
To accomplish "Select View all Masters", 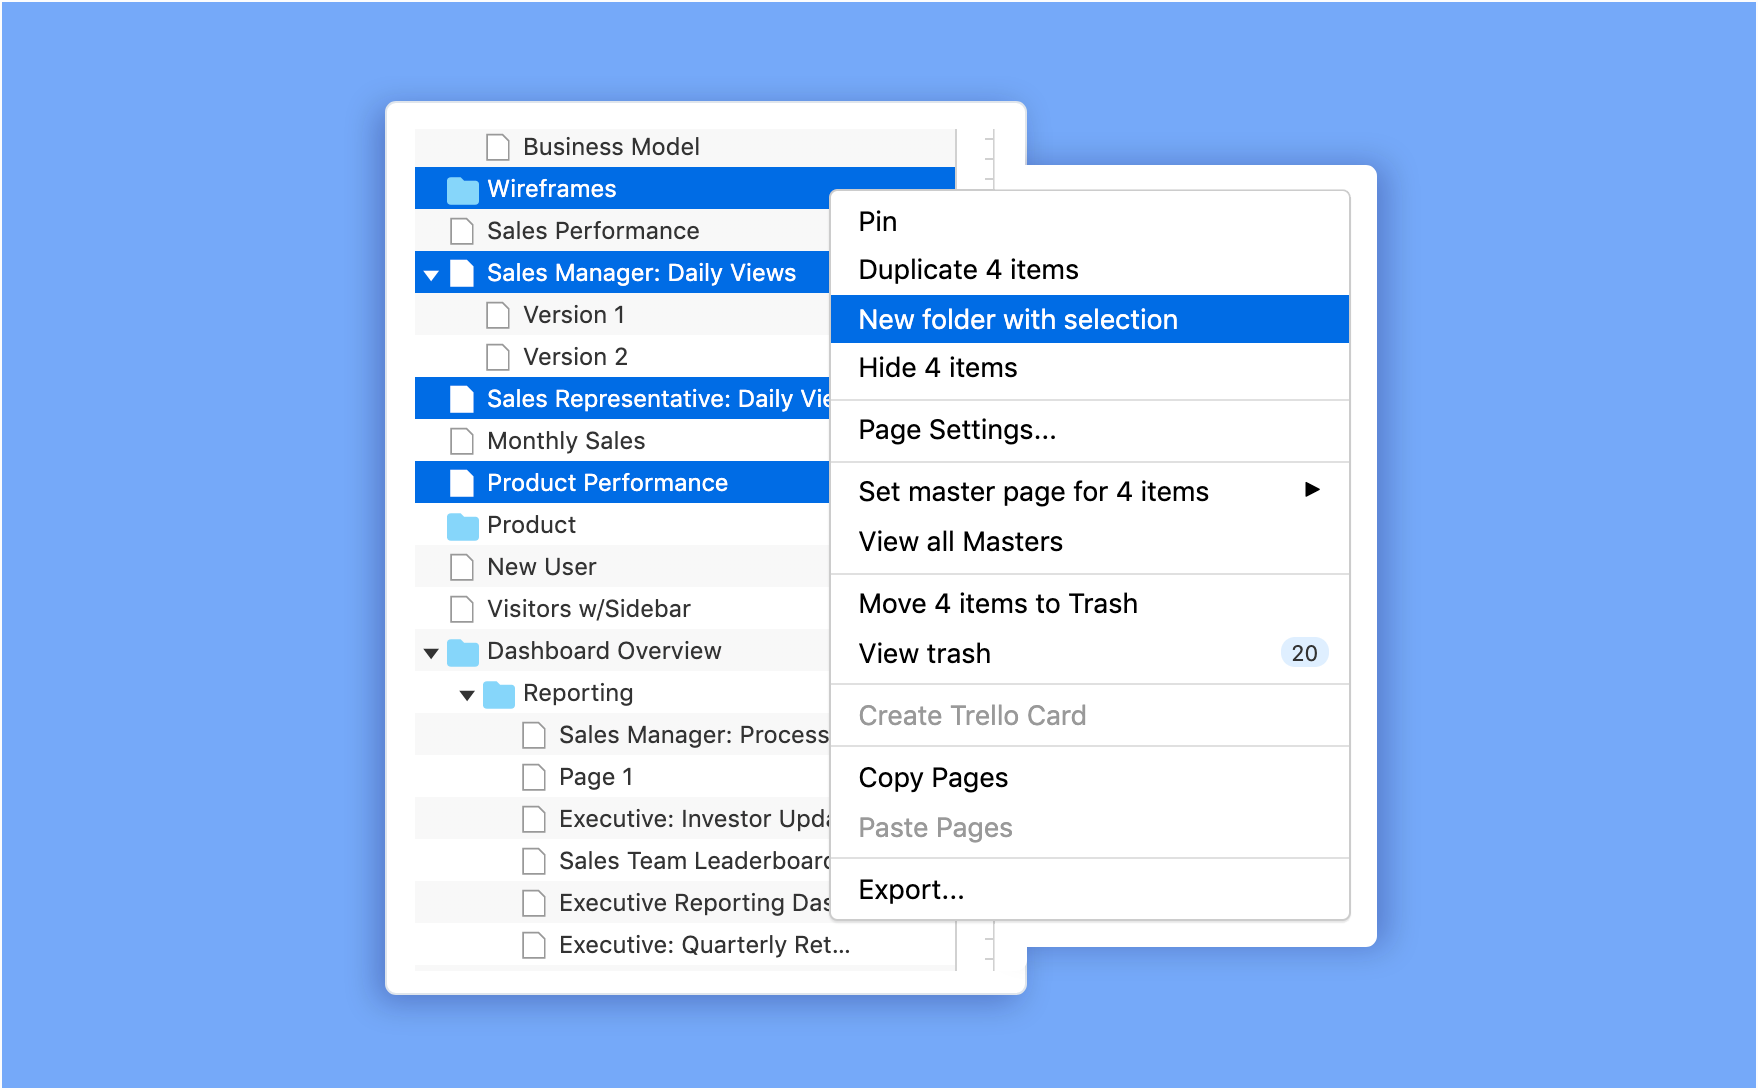I will point(1090,542).
